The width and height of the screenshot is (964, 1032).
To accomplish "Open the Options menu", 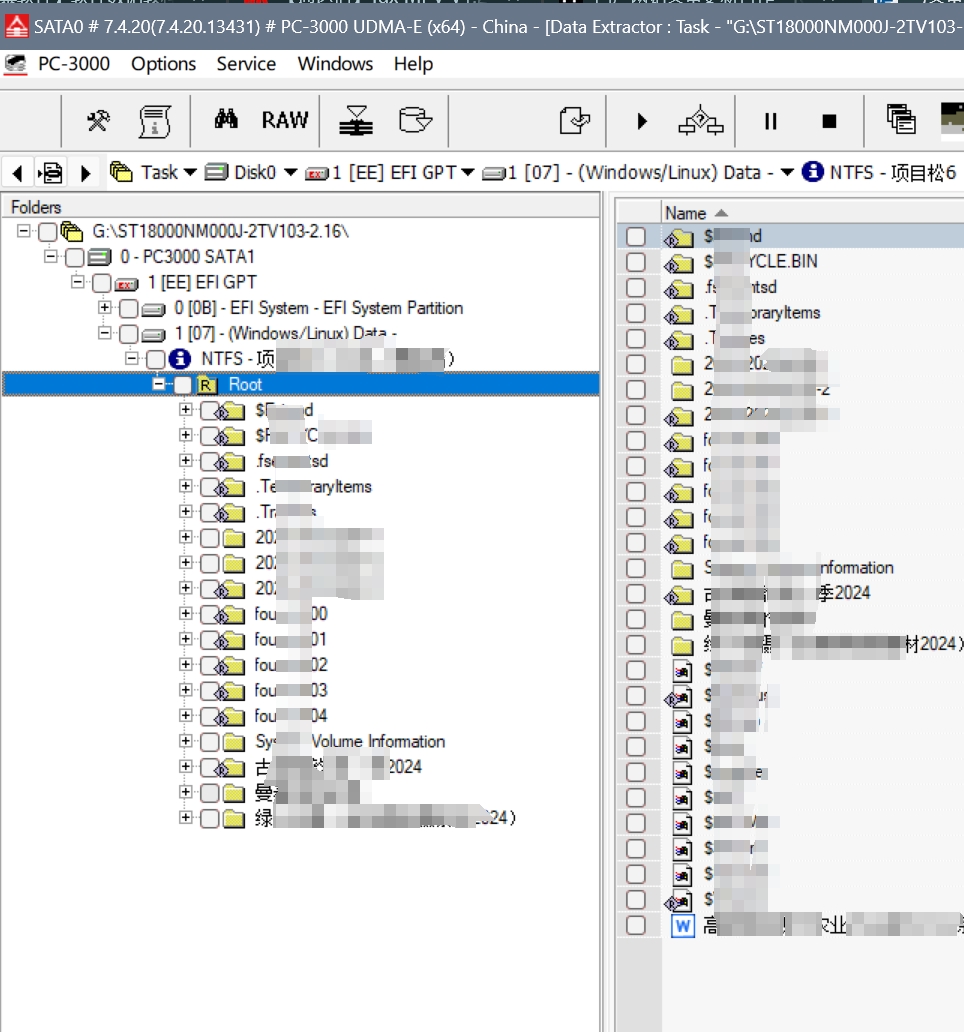I will pyautogui.click(x=164, y=64).
